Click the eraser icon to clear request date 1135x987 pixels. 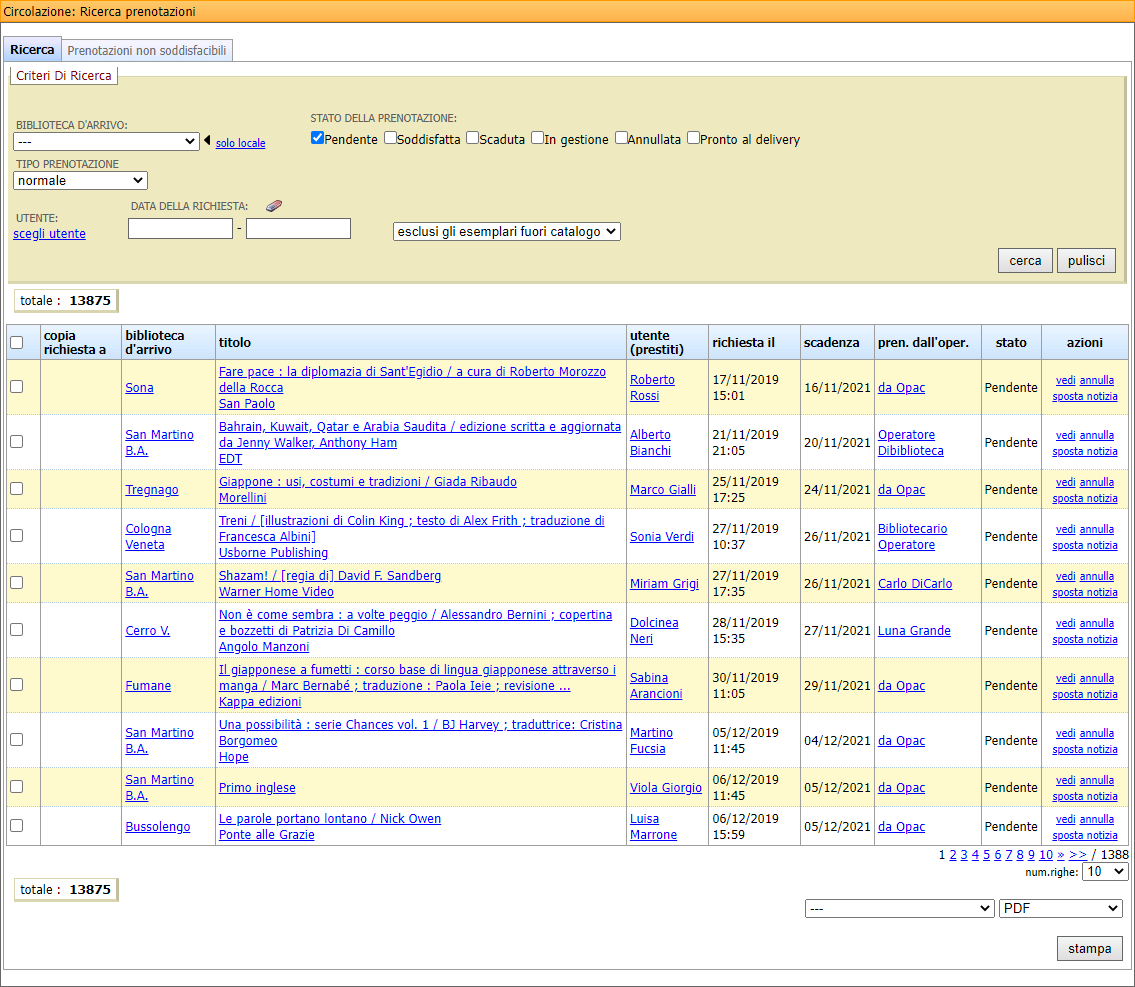click(x=274, y=205)
